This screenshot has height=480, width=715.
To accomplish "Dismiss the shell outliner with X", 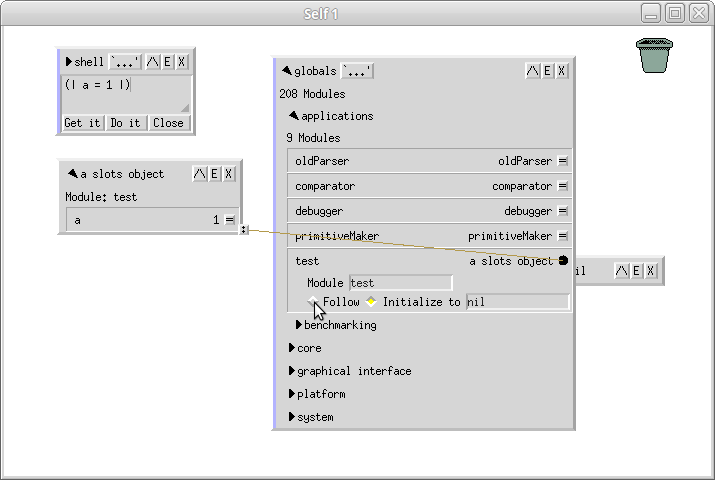I will coord(181,62).
